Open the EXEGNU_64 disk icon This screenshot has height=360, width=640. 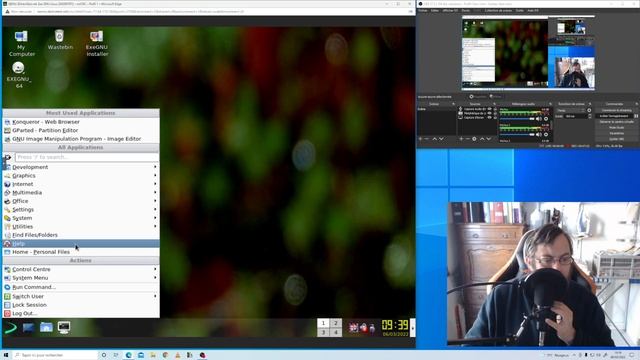[x=18, y=75]
